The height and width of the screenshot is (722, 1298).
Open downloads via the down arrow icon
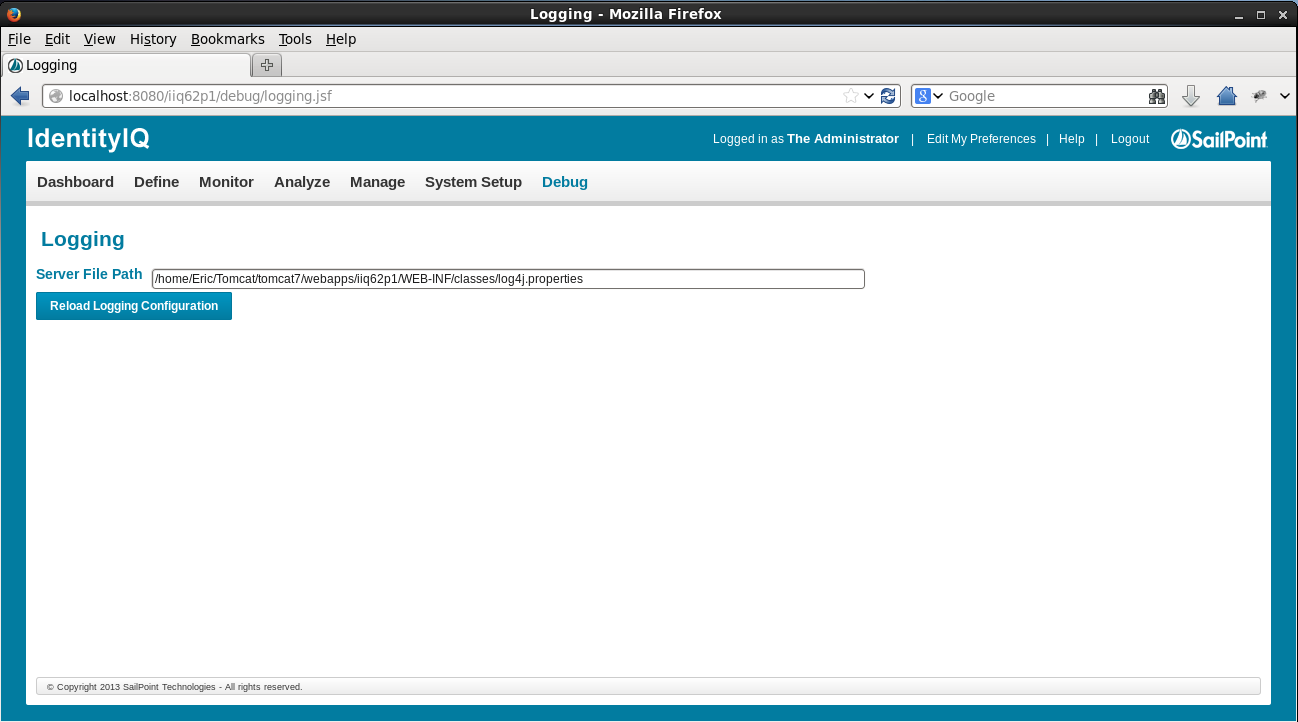(x=1191, y=95)
